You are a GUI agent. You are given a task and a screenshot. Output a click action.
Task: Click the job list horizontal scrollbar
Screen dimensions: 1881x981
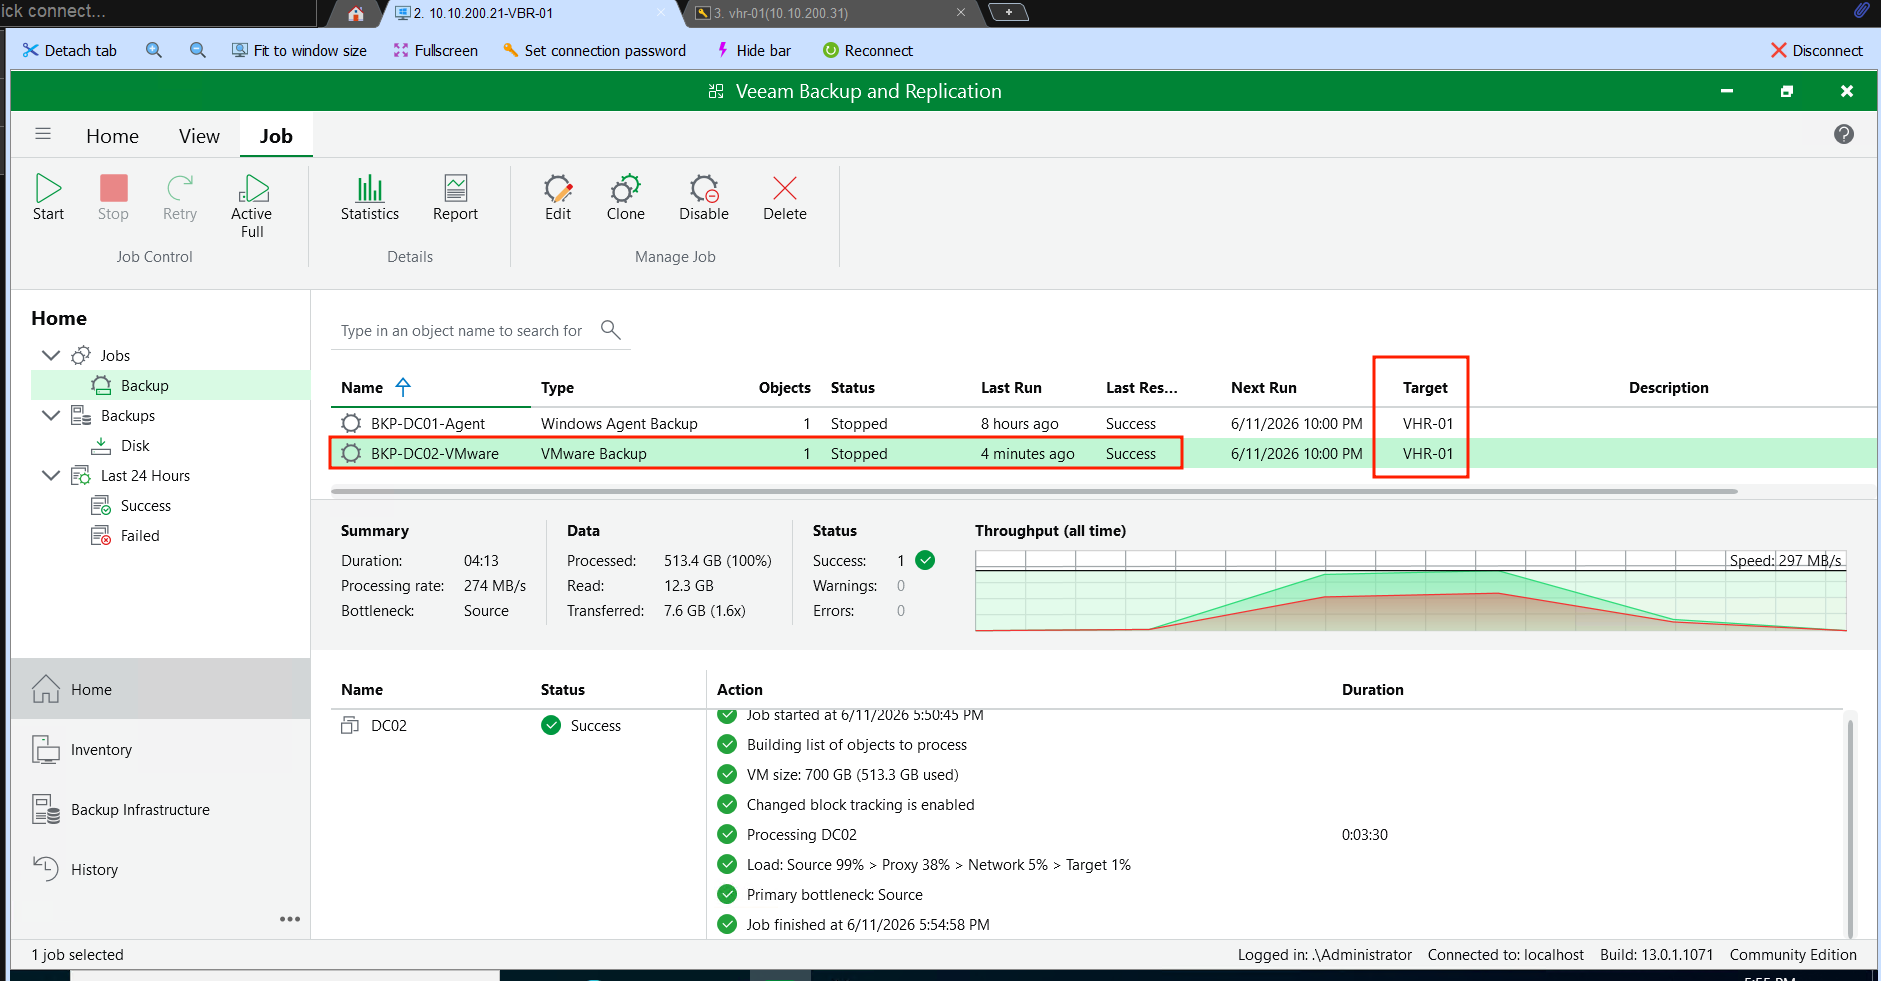[x=1034, y=491]
